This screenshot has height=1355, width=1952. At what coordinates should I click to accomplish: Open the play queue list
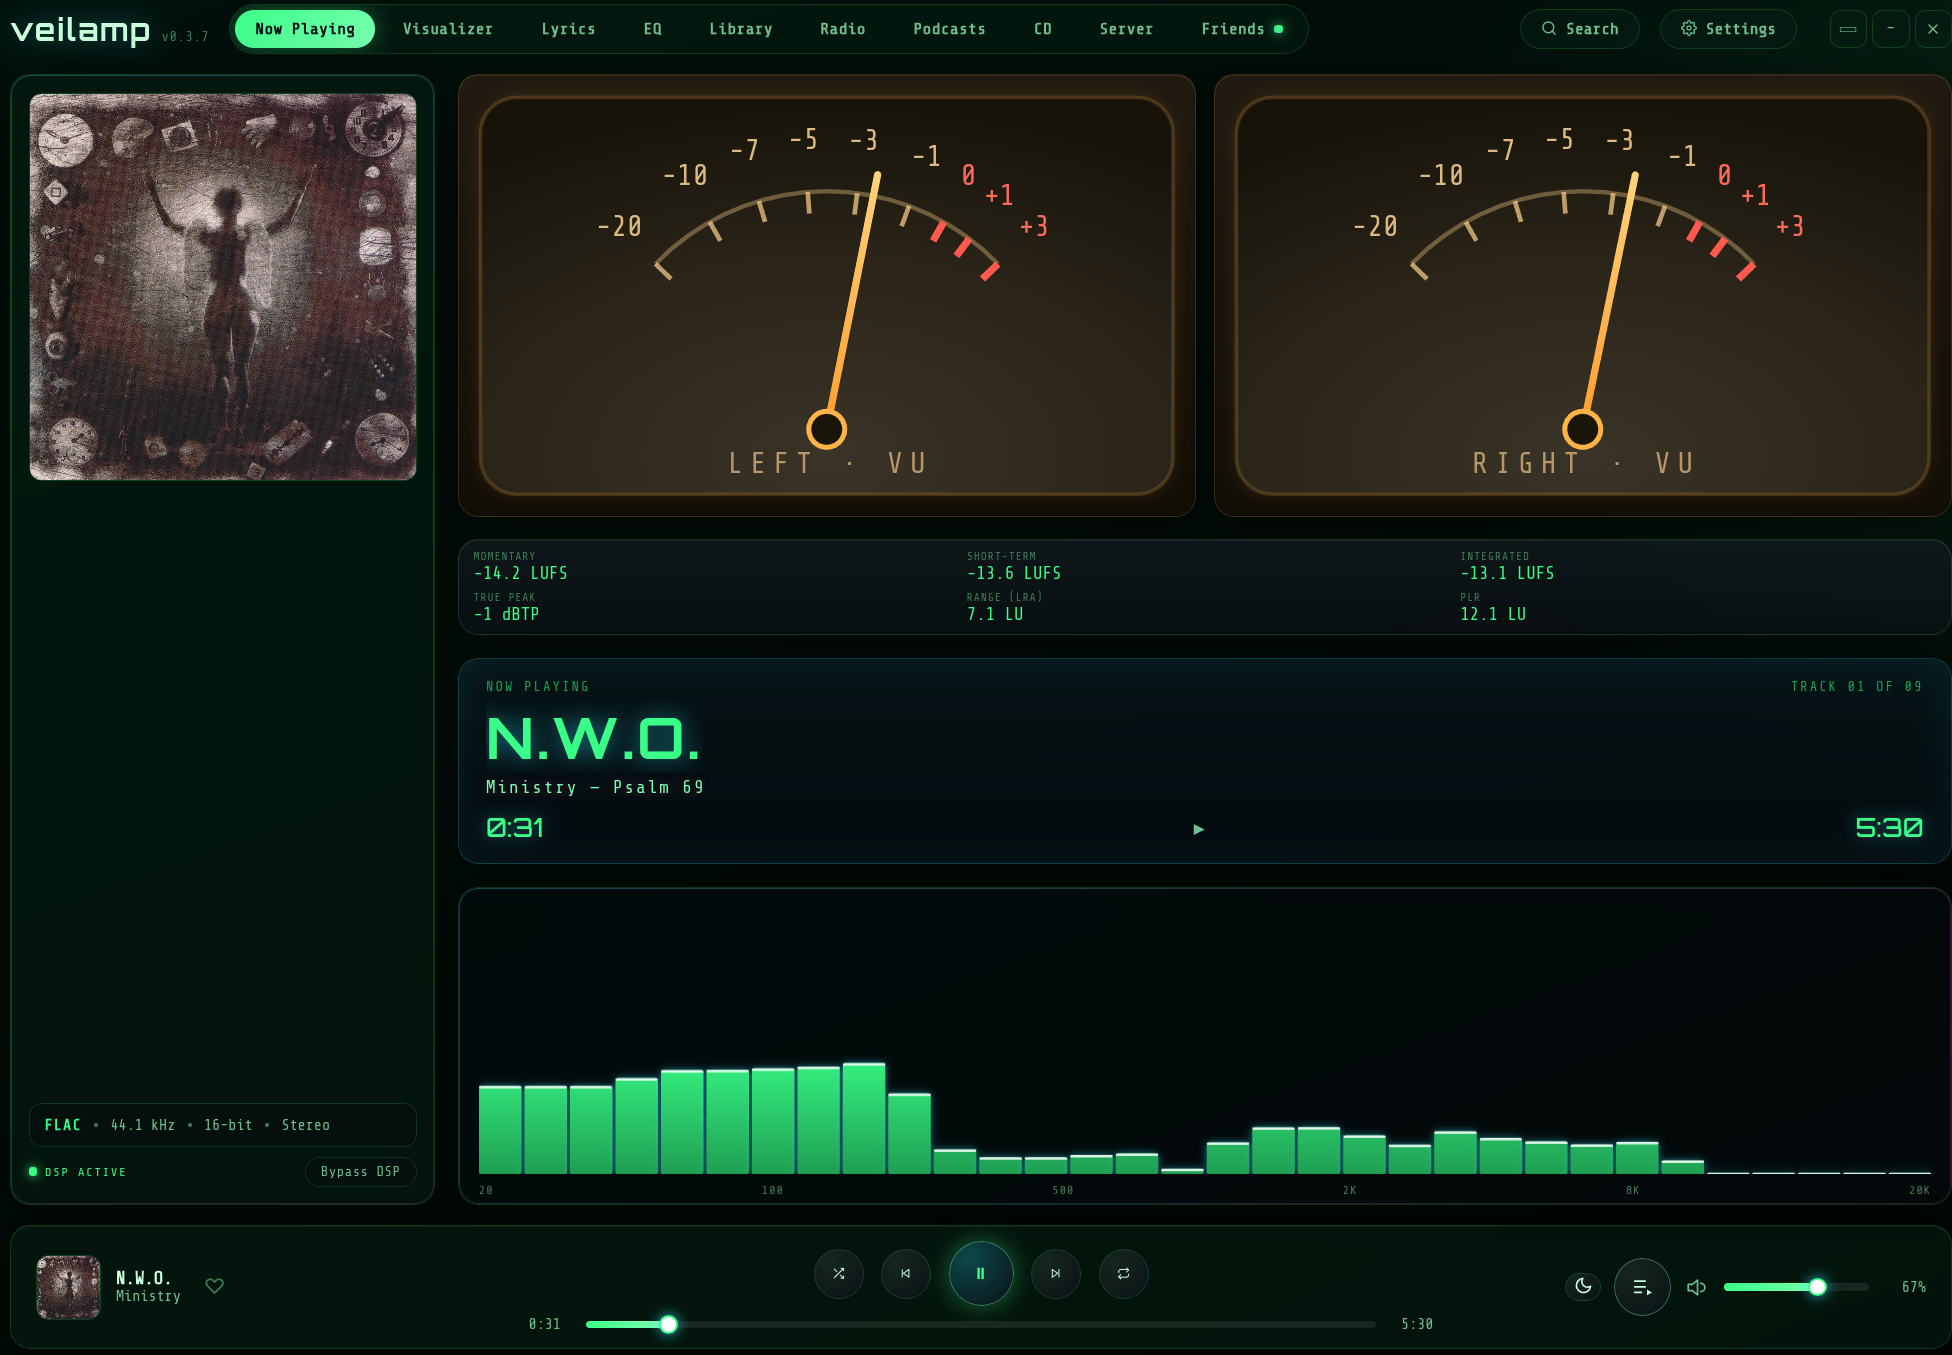click(x=1642, y=1287)
